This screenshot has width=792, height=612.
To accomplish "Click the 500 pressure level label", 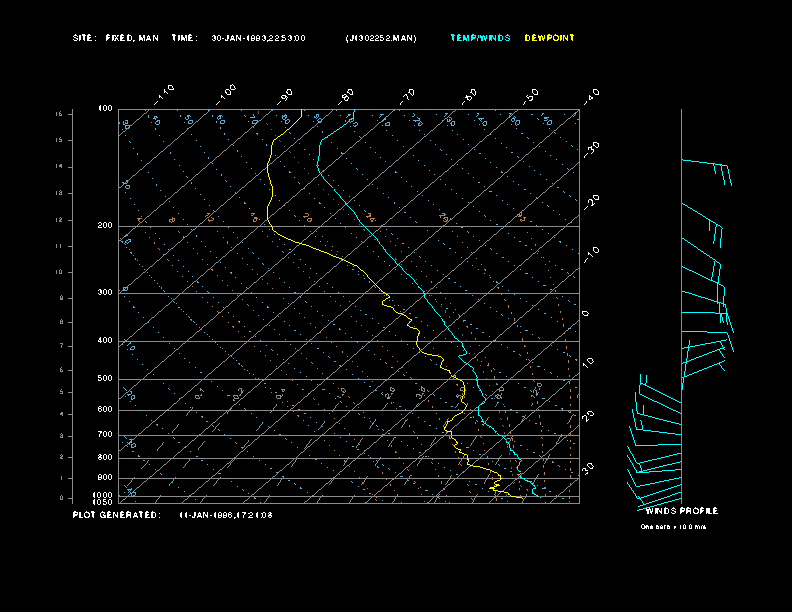I will 105,378.
